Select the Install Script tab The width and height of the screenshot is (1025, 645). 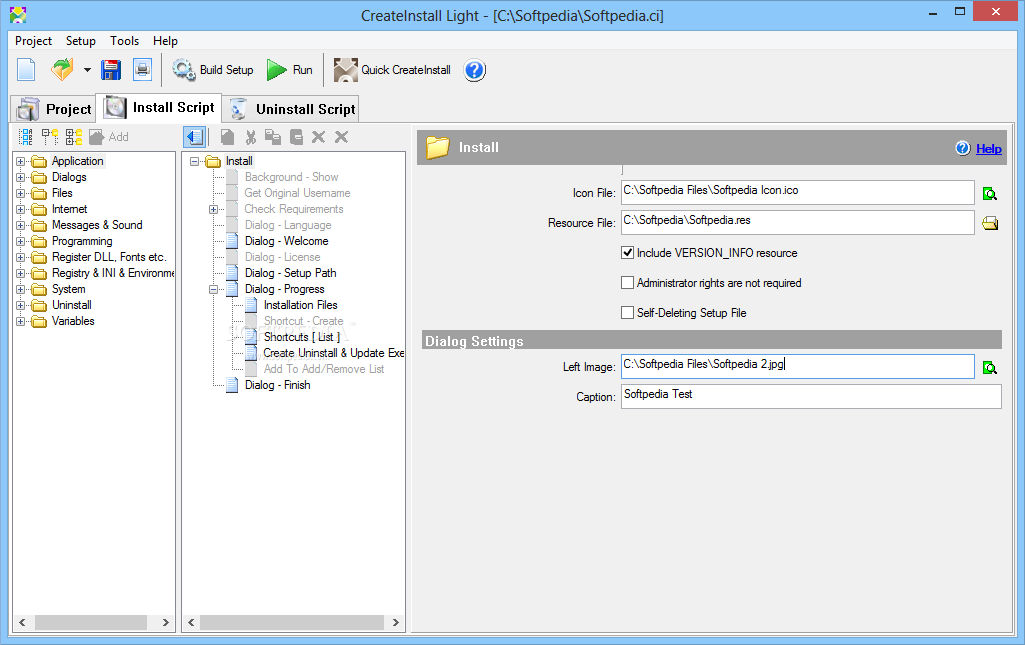[x=159, y=108]
